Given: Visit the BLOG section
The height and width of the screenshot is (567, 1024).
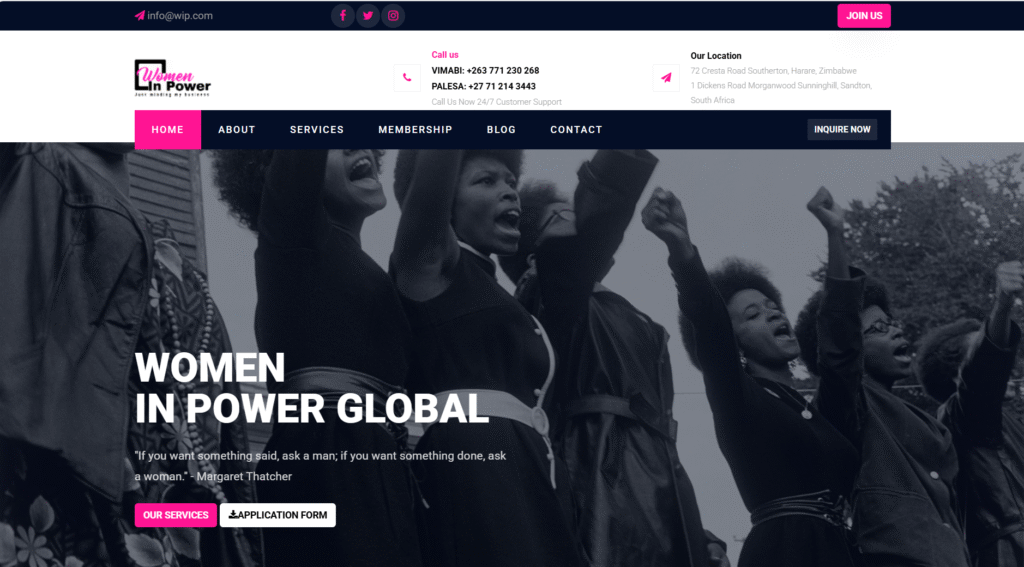Looking at the screenshot, I should click(501, 129).
